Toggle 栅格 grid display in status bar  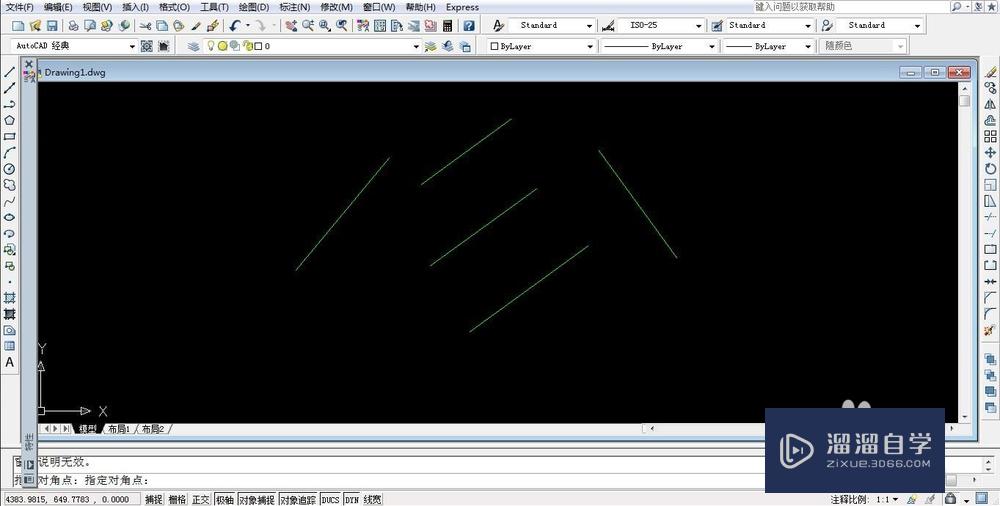[177, 499]
